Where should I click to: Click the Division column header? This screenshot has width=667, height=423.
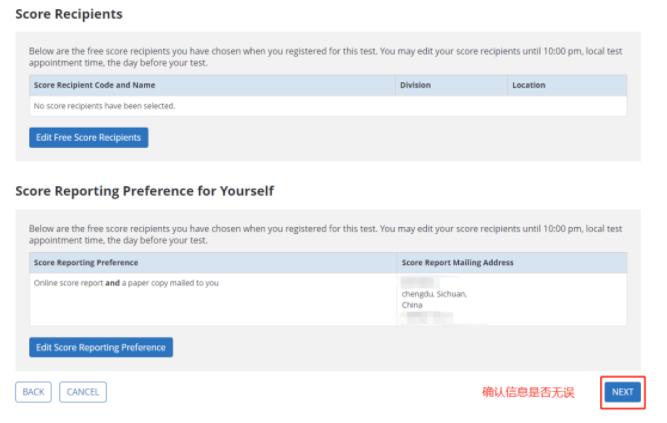click(x=415, y=85)
